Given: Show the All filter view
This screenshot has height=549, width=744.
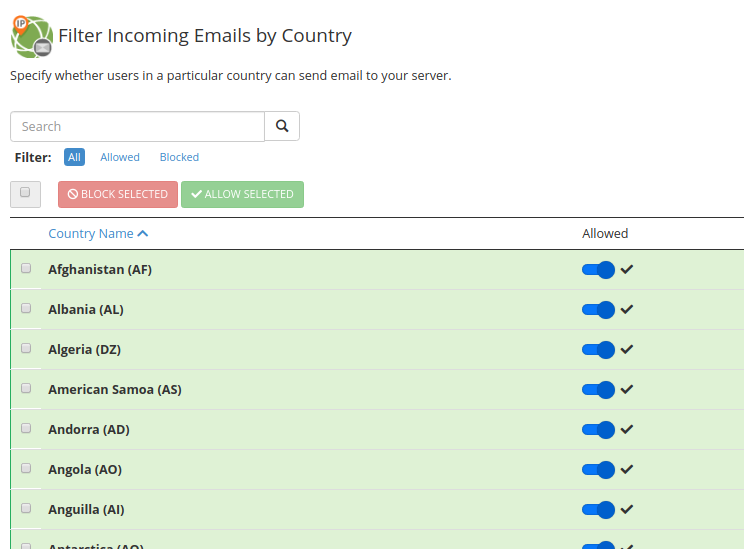Looking at the screenshot, I should tap(74, 157).
